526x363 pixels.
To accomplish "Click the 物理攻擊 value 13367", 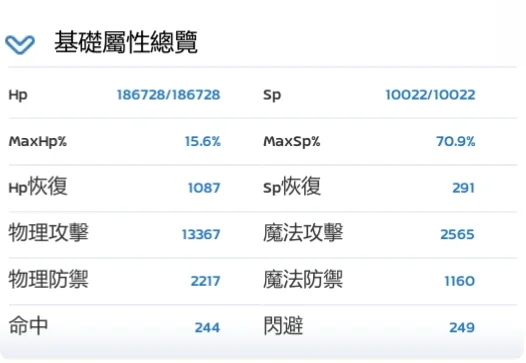I will point(201,235).
